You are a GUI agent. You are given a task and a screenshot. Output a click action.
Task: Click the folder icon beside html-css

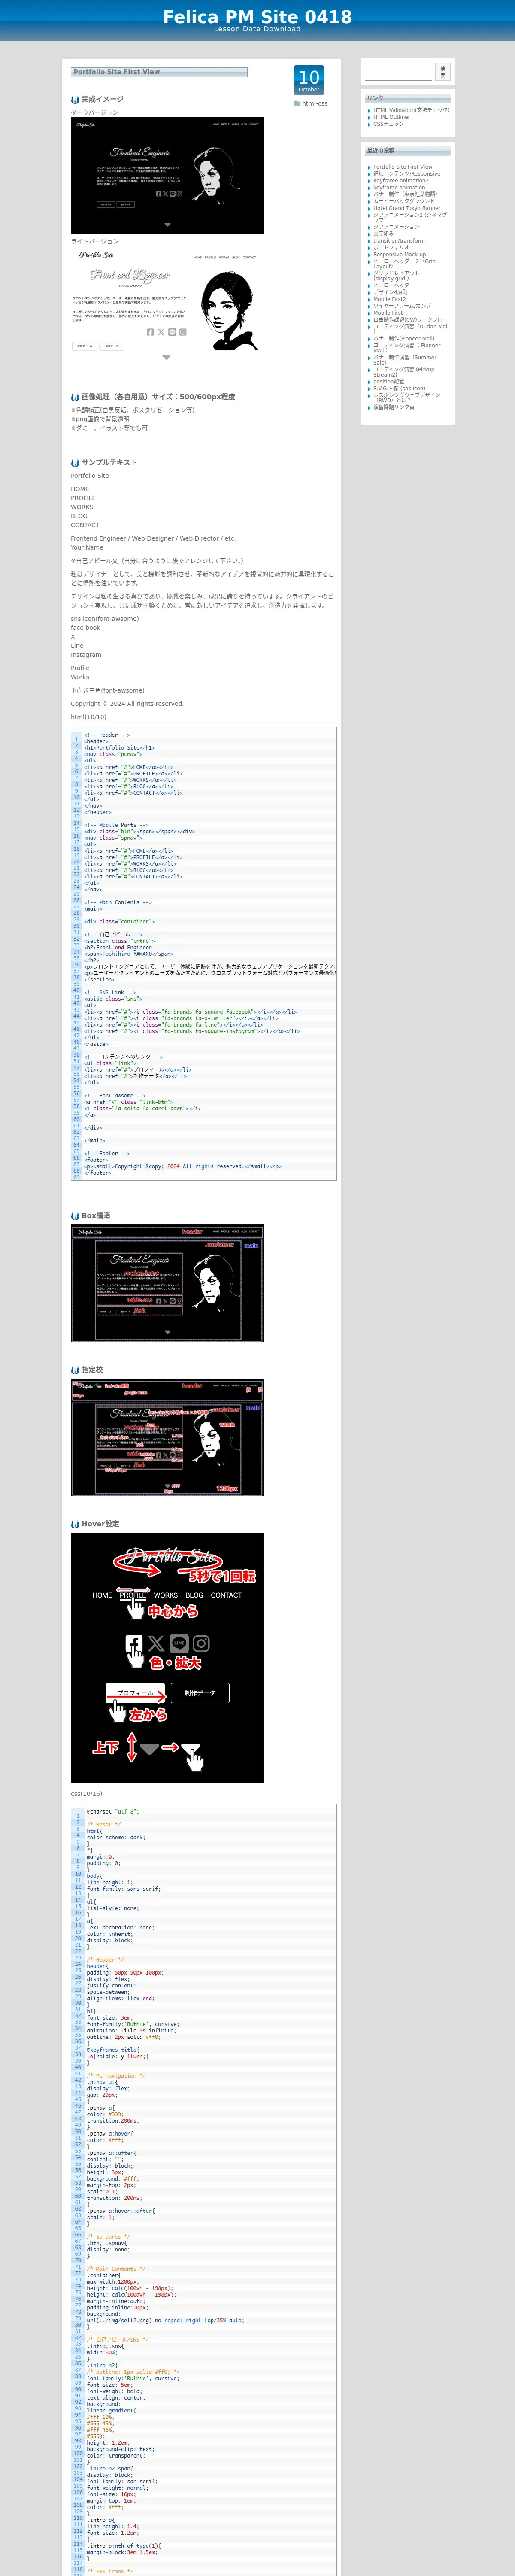pyautogui.click(x=296, y=103)
